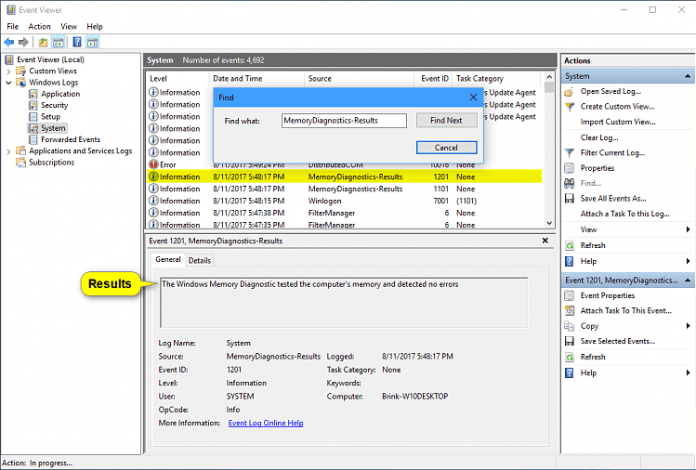Viewport: 696px width, 470px height.
Task: Open the Setup log
Action: coord(51,117)
